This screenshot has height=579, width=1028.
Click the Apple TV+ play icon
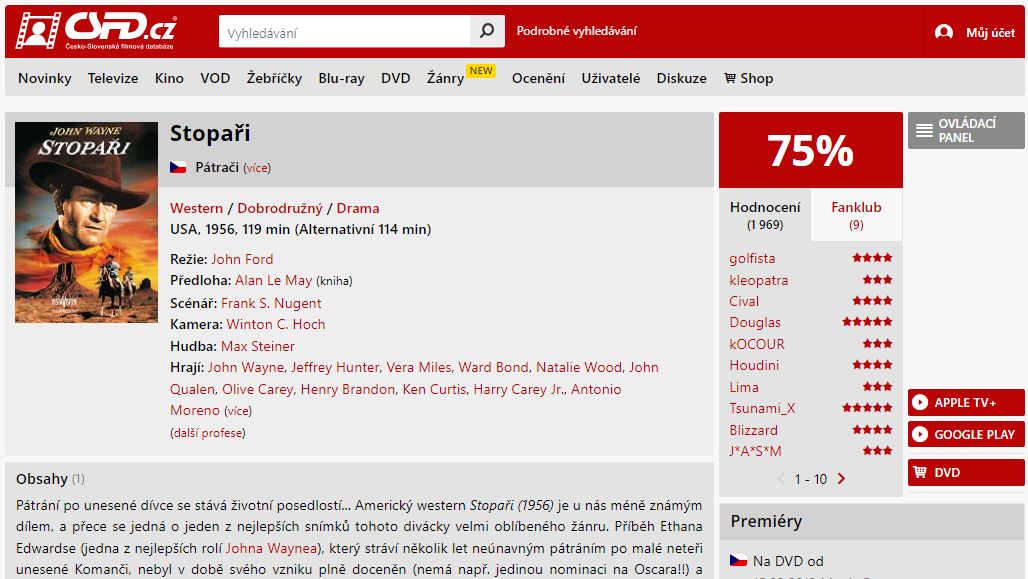coord(920,403)
